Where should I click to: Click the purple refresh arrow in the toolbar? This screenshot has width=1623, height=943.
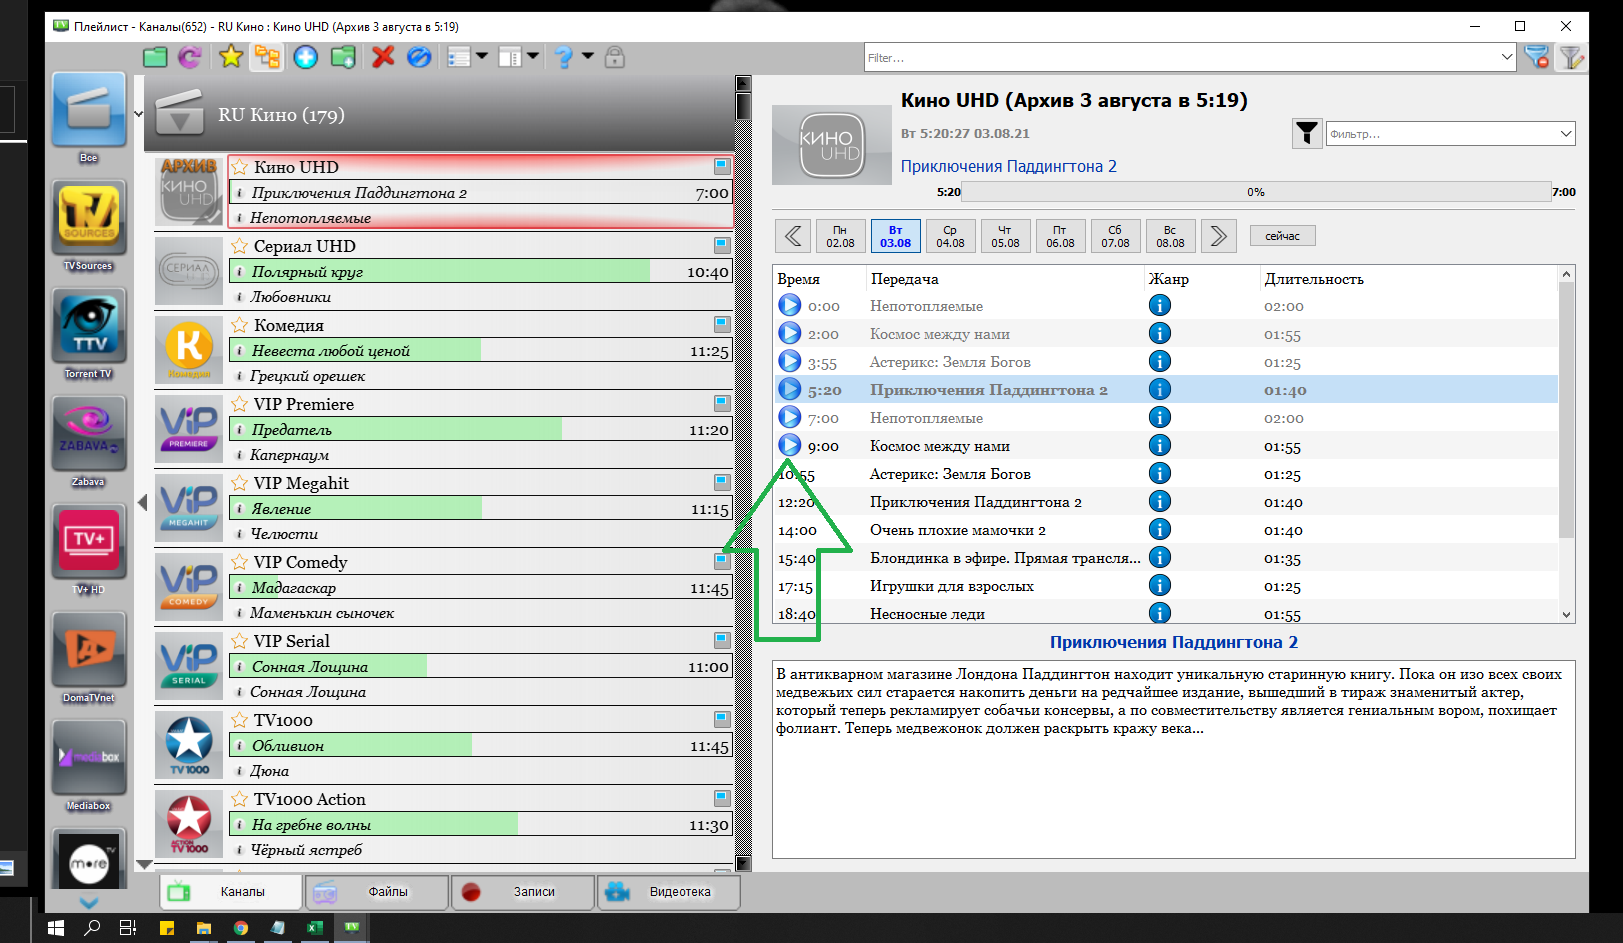[x=189, y=57]
